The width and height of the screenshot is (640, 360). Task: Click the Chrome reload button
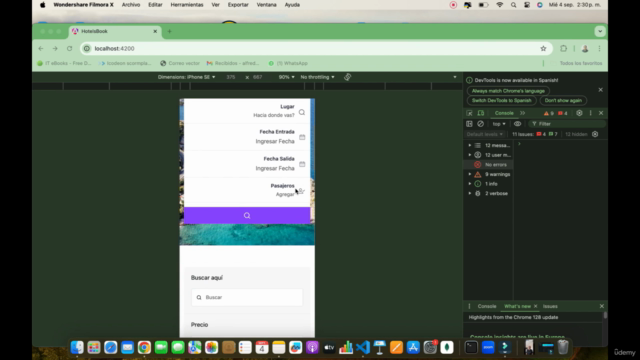69,49
